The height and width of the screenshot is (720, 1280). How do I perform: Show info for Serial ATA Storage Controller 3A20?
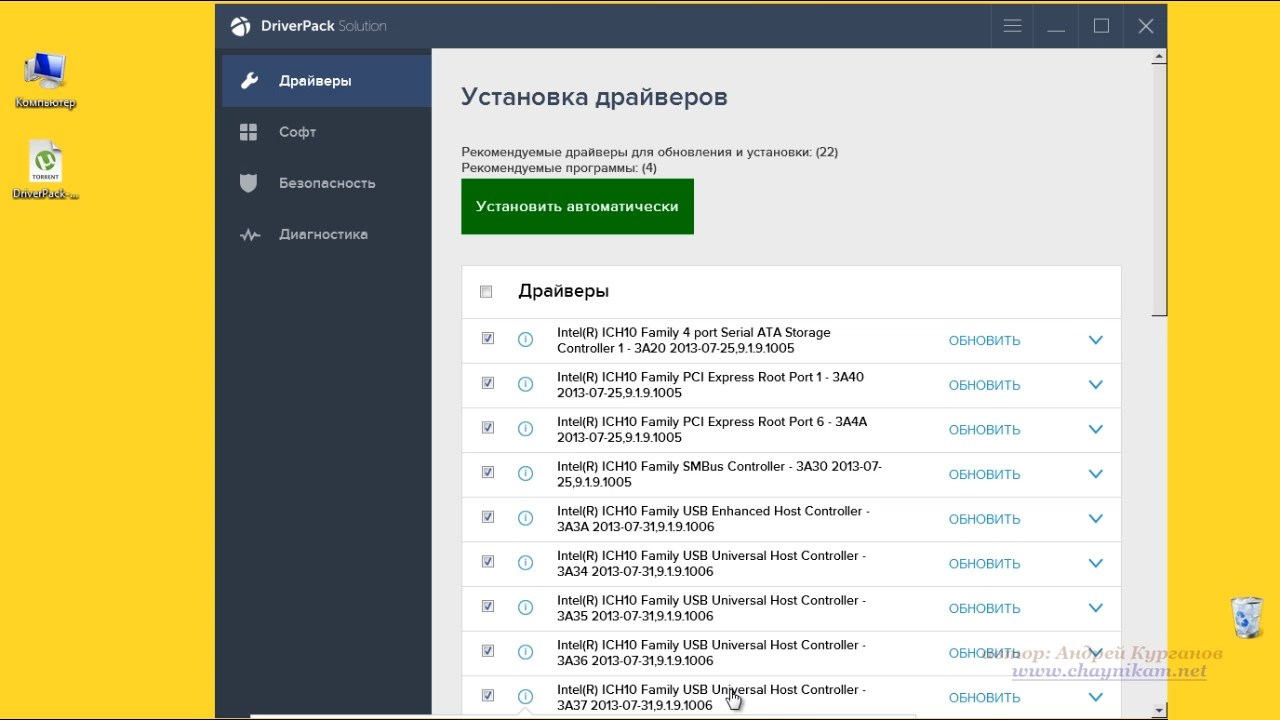pyautogui.click(x=525, y=340)
